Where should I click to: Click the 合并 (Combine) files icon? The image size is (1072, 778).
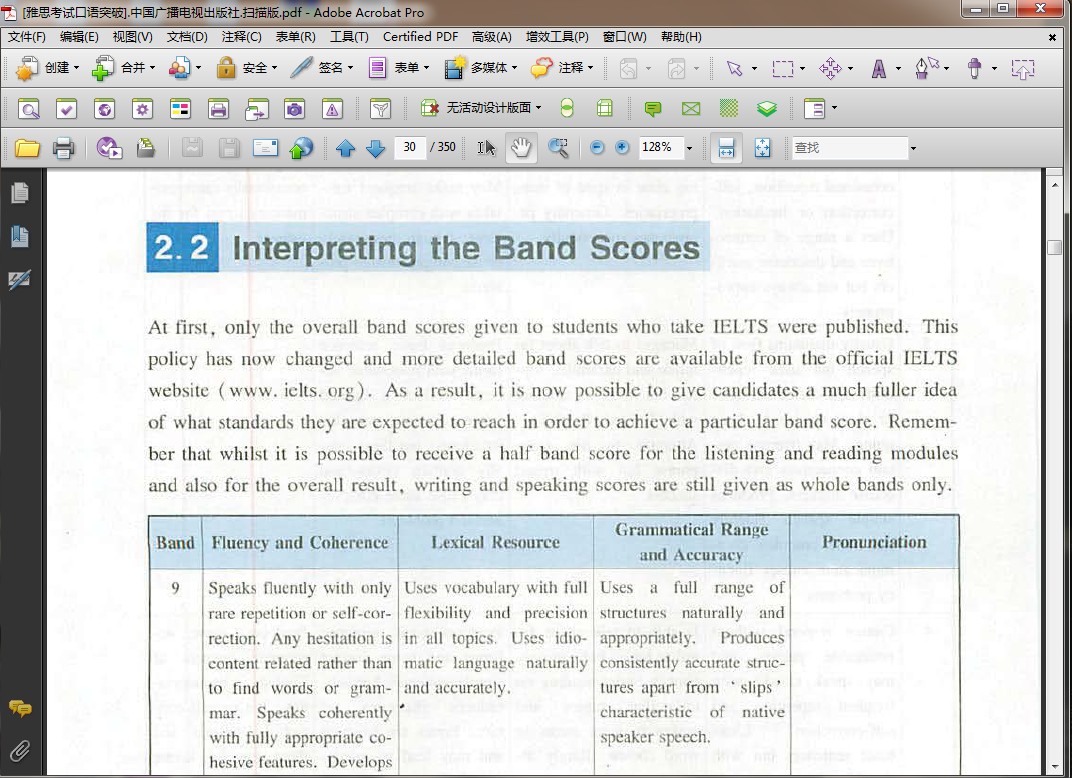103,68
